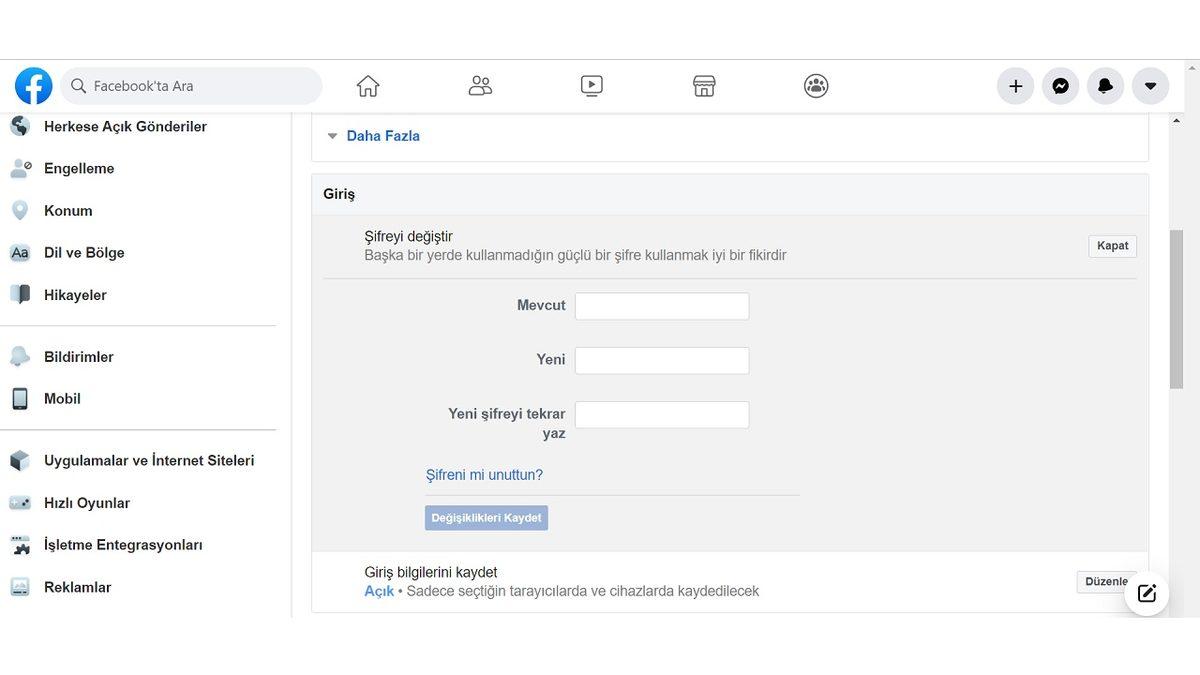This screenshot has height=675, width=1200.
Task: Open Dil ve Bölge settings
Action: (x=84, y=252)
